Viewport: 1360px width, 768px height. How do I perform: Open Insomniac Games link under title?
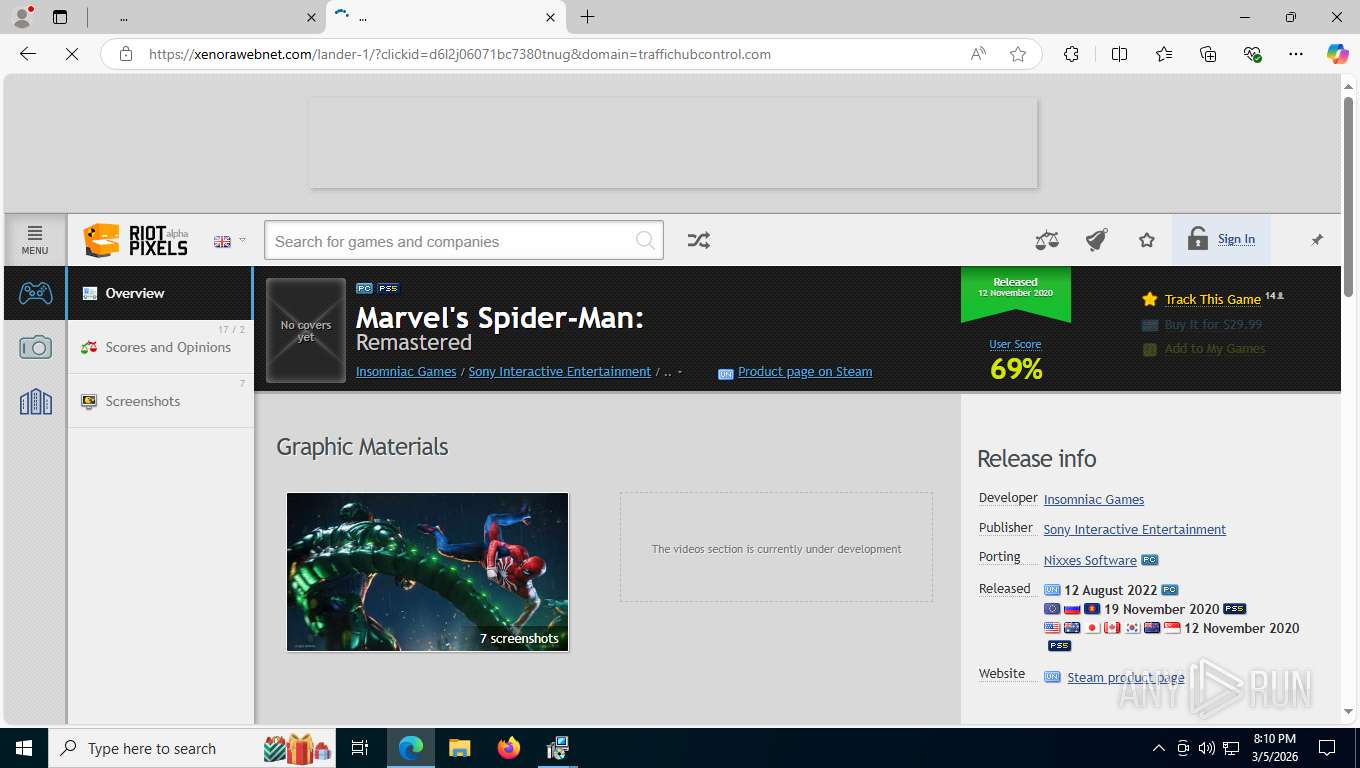click(406, 371)
